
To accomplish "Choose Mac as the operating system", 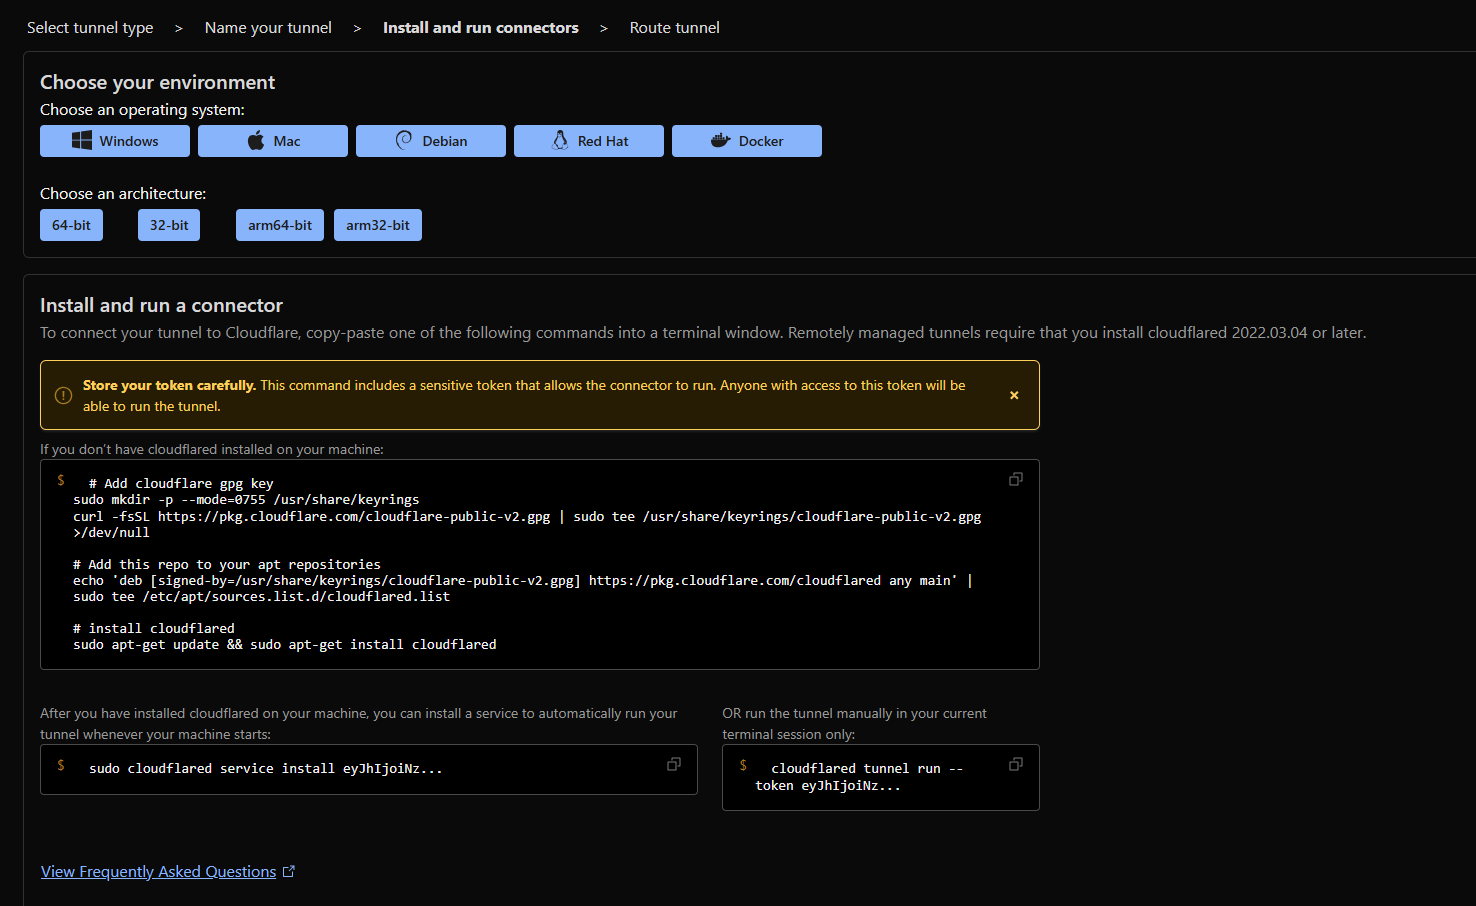I will pos(273,141).
